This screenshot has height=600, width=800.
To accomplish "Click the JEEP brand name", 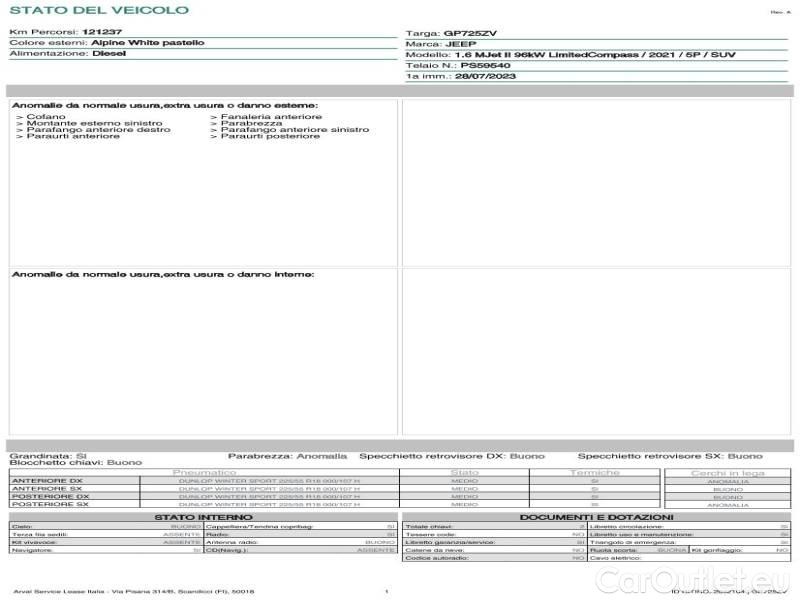I will (x=461, y=44).
